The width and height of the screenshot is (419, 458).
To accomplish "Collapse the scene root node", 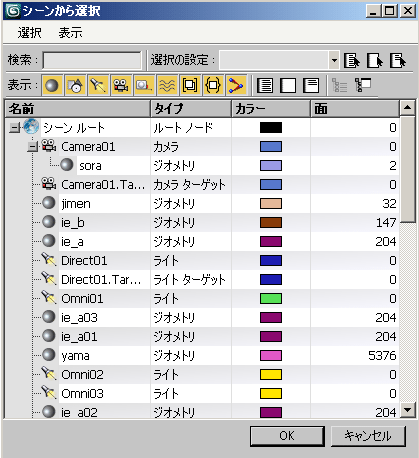I will coord(14,128).
